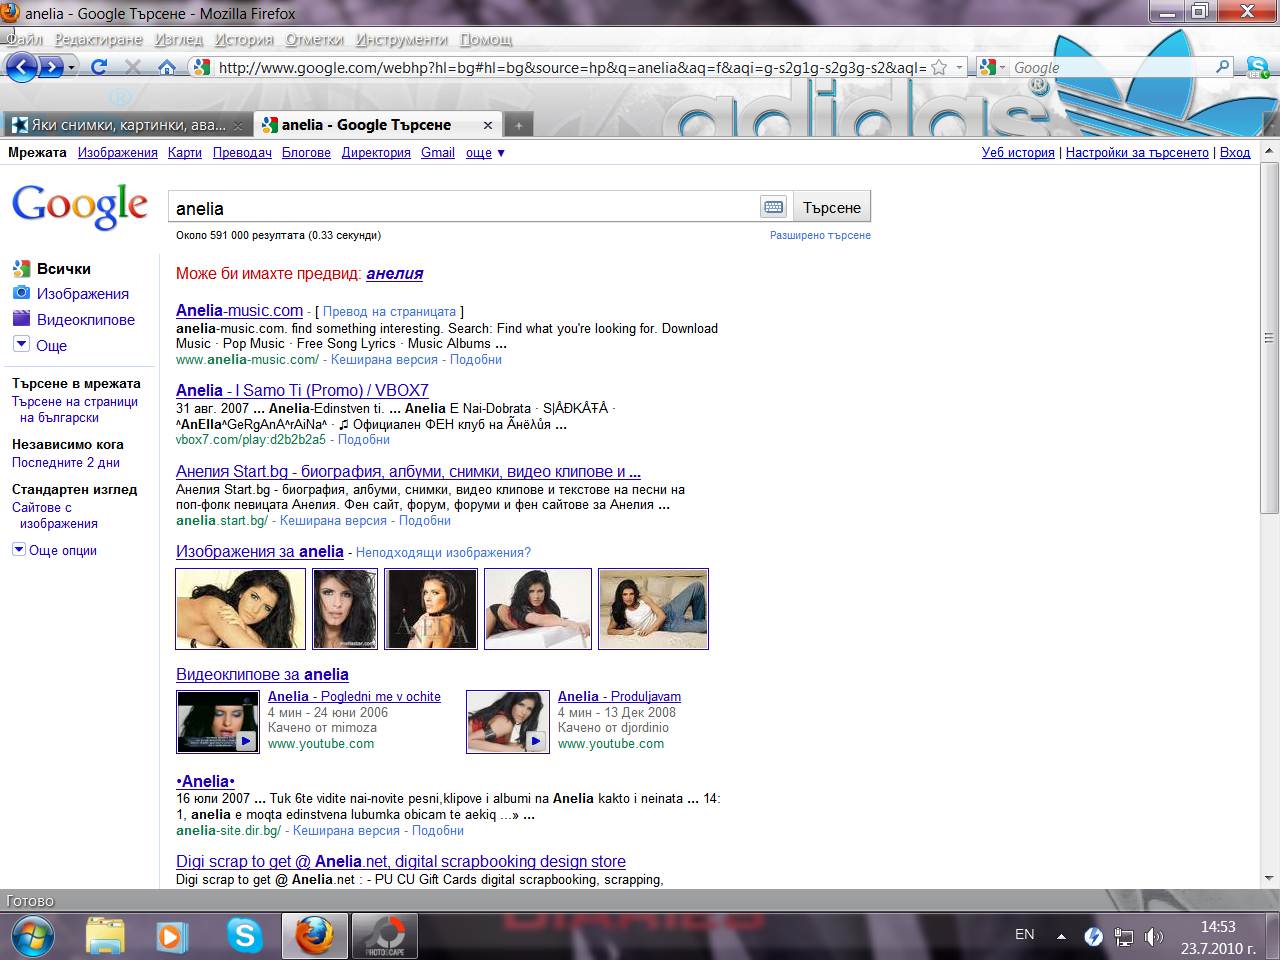
Task: Go back with the Back arrow button
Action: pyautogui.click(x=21, y=67)
